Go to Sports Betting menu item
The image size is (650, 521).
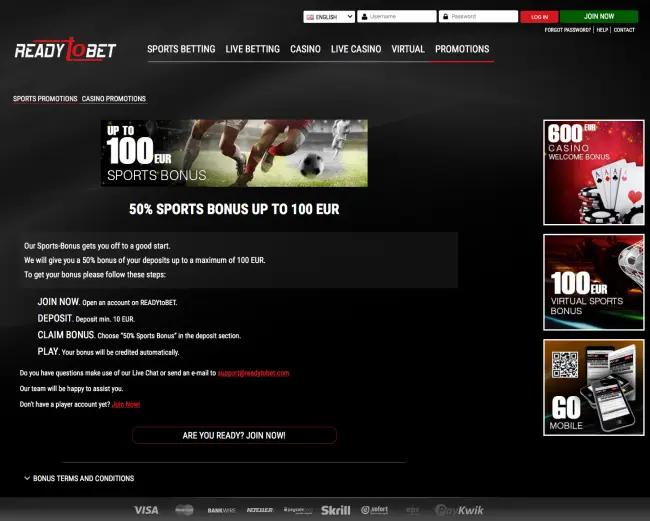181,49
